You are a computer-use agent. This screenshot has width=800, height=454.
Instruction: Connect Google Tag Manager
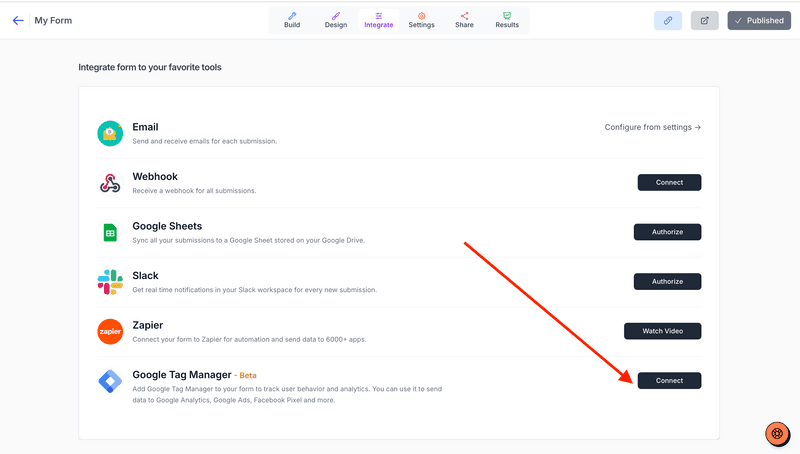click(669, 380)
